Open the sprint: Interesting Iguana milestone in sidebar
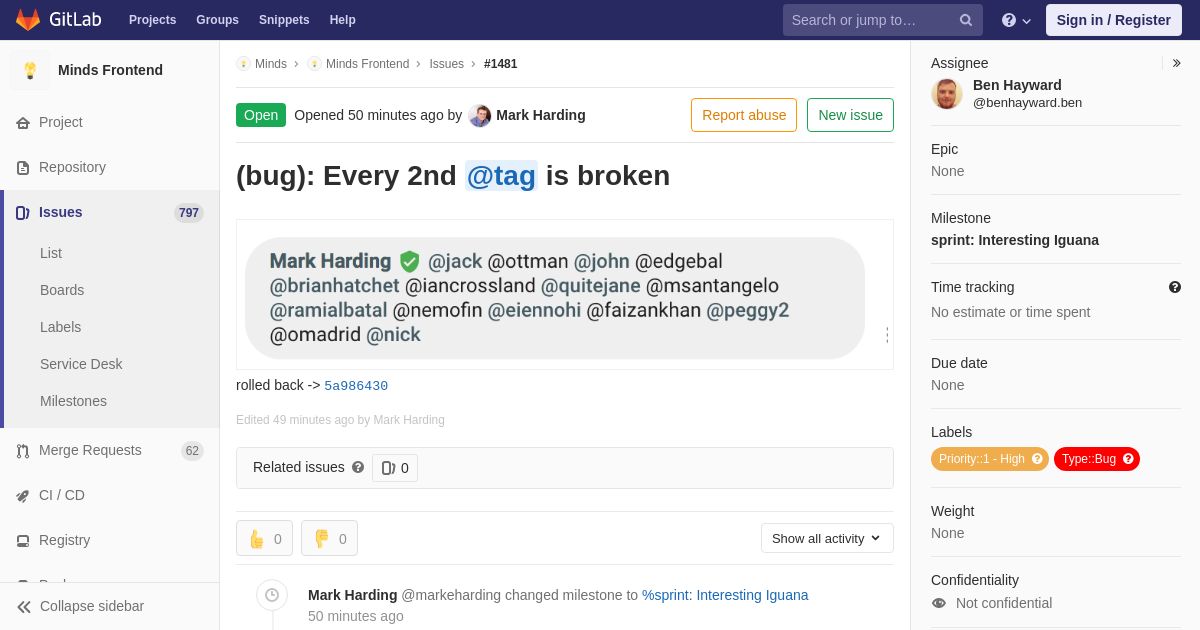This screenshot has height=630, width=1200. coord(1015,240)
